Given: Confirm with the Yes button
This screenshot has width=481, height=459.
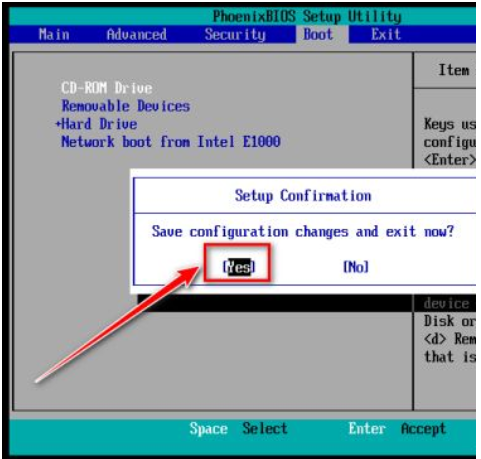Looking at the screenshot, I should pos(239,267).
